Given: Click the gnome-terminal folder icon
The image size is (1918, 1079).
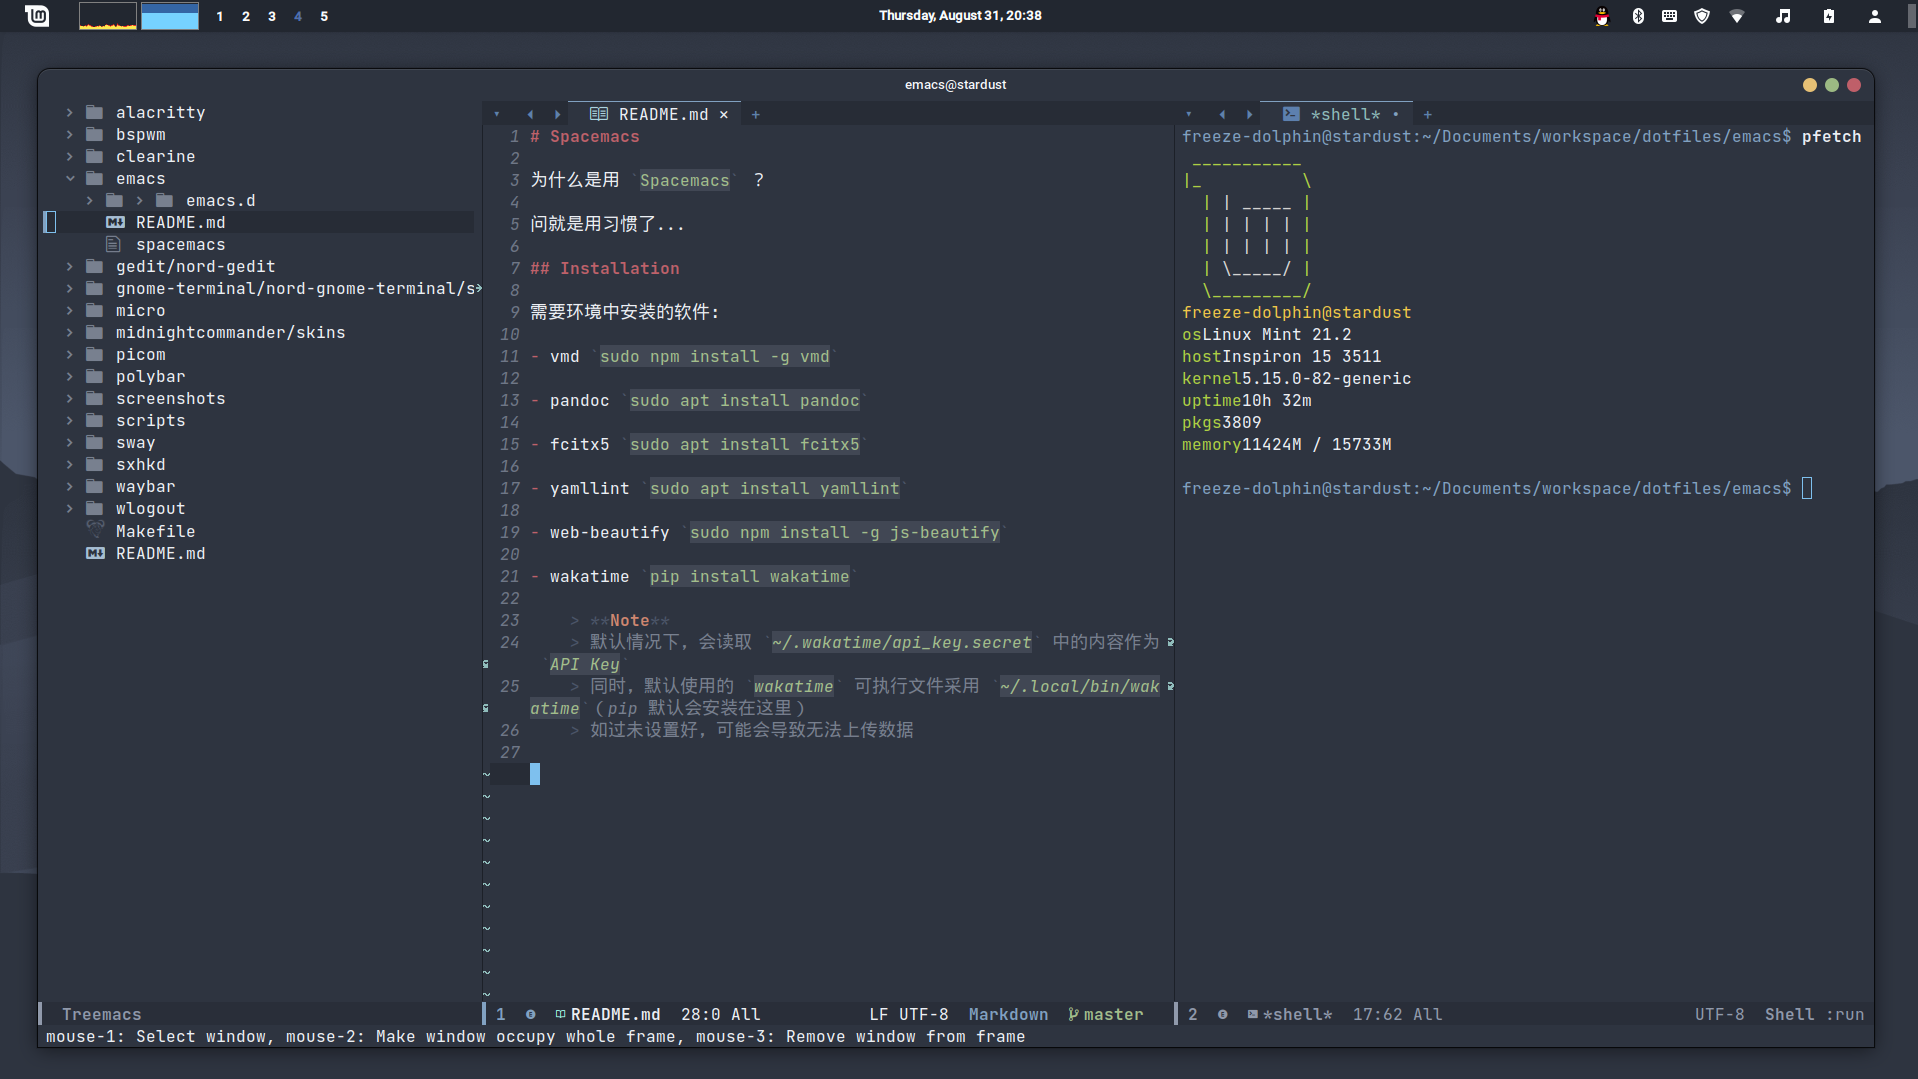Looking at the screenshot, I should tap(95, 288).
